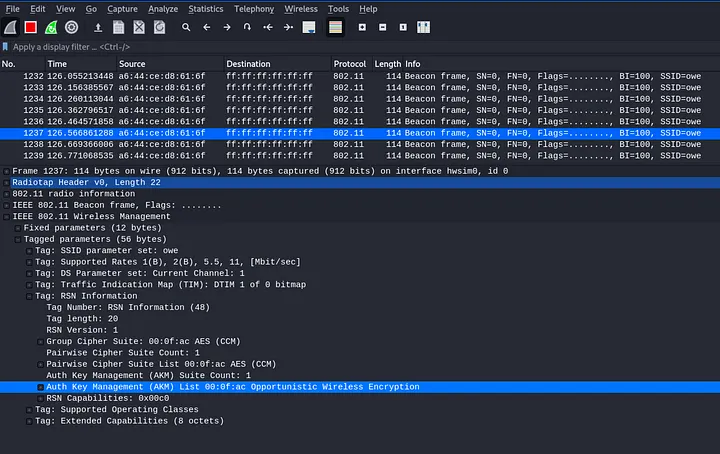This screenshot has width=720, height=454.
Task: Sort packets by the Protocol column header
Action: click(x=350, y=64)
